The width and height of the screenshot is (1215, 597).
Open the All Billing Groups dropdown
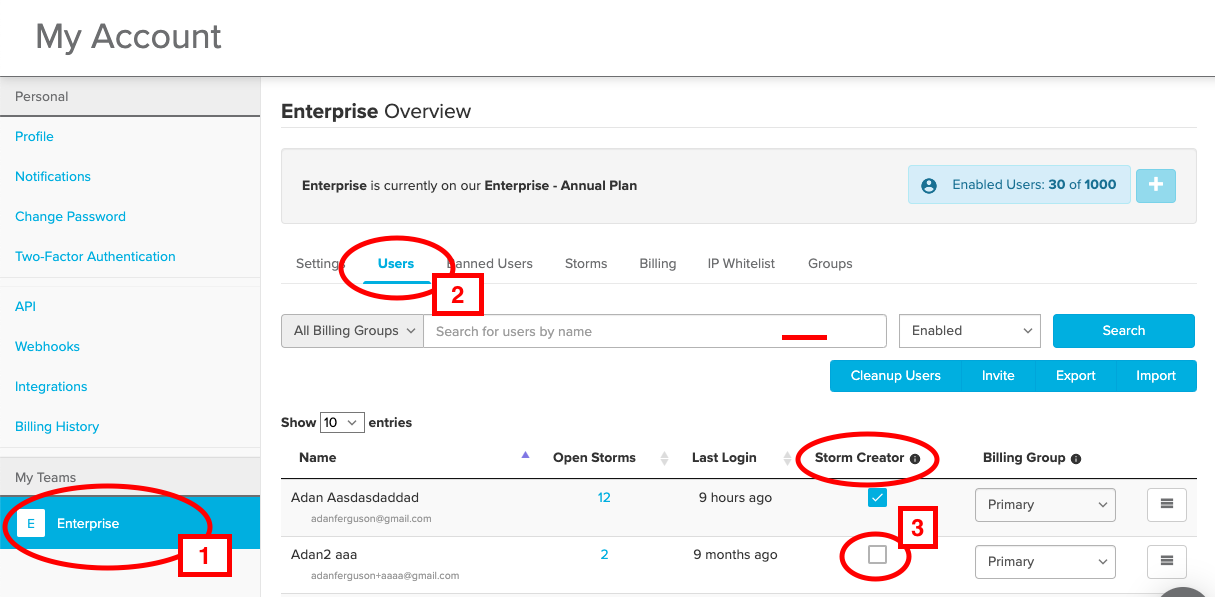coord(352,331)
